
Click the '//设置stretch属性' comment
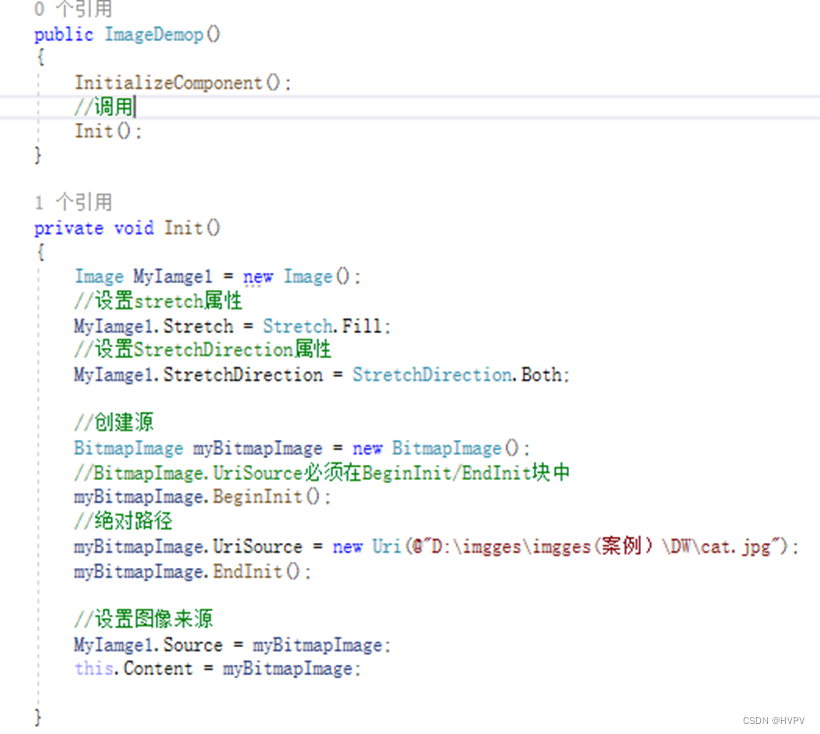[x=158, y=301]
